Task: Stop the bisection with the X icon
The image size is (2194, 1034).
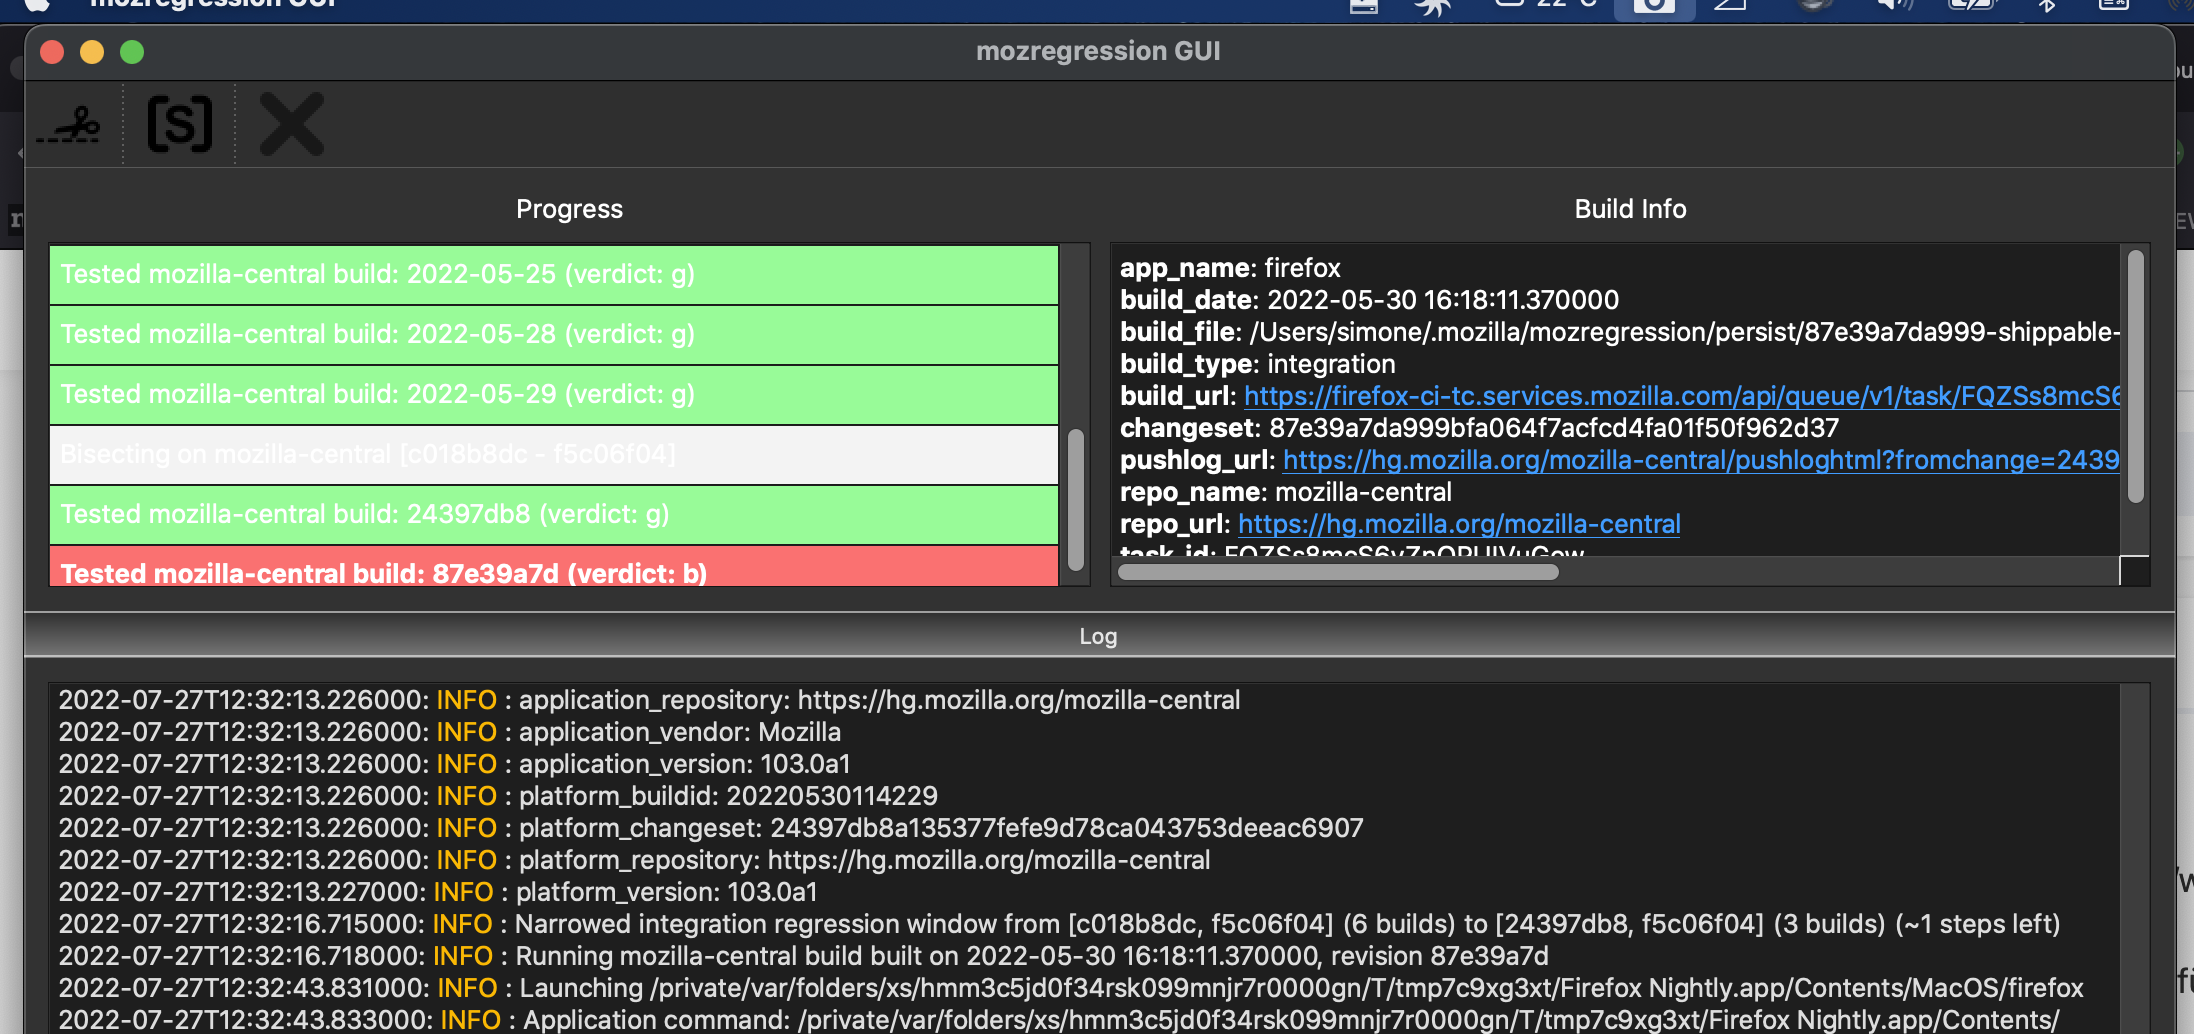Action: click(x=291, y=125)
